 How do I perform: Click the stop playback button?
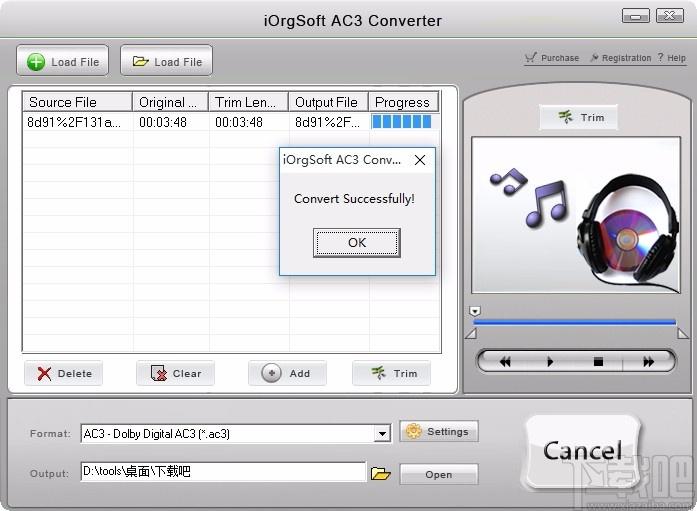598,362
